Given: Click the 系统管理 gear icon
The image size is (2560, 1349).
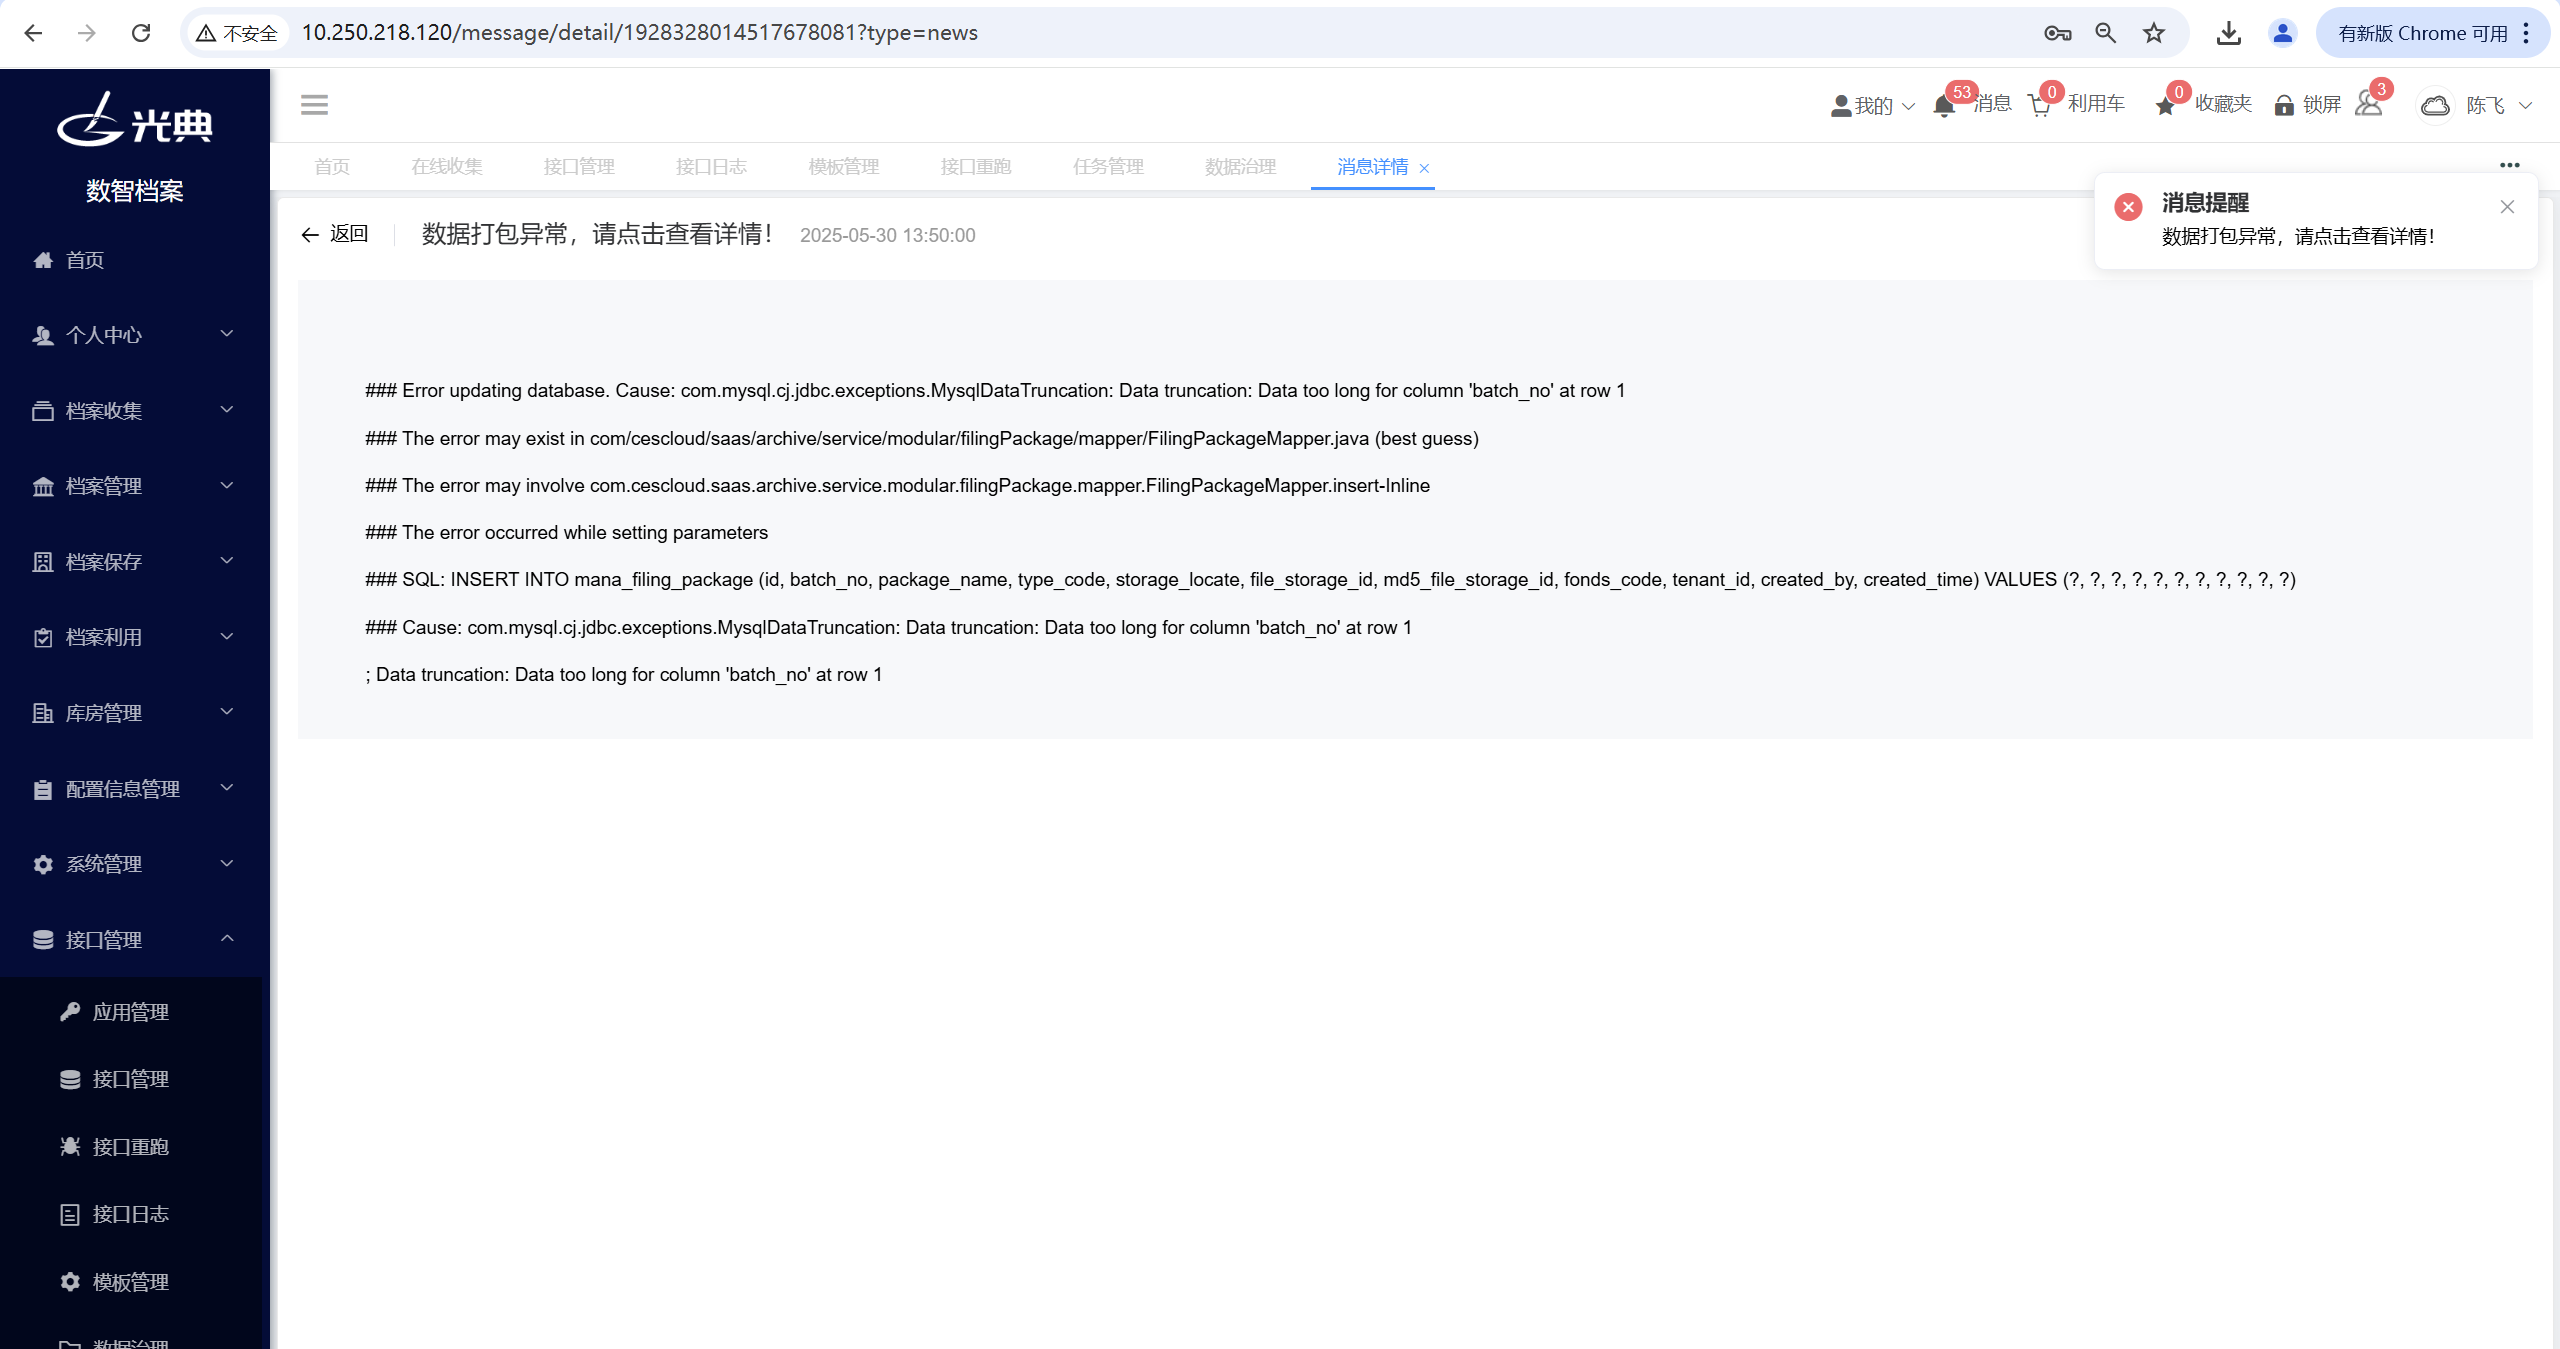Looking at the screenshot, I should [x=43, y=864].
